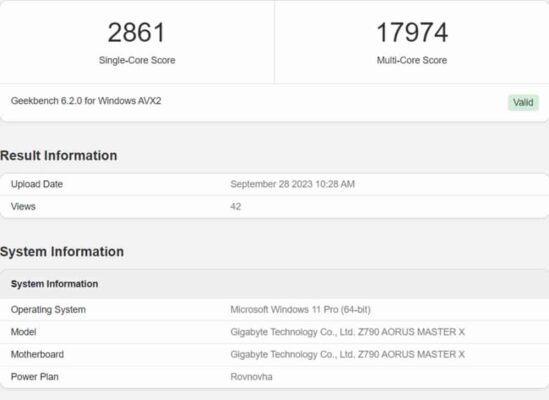
Task: Select the Operating System label
Action: pos(48,310)
